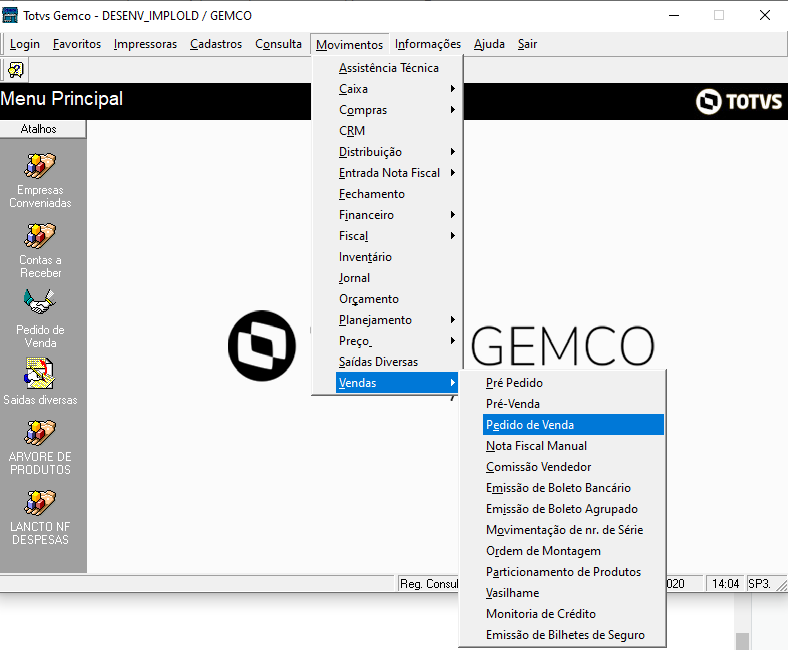Open the ARVORE DE PRODUTOS shortcut icon
Image resolution: width=788 pixels, height=650 pixels.
pyautogui.click(x=40, y=433)
